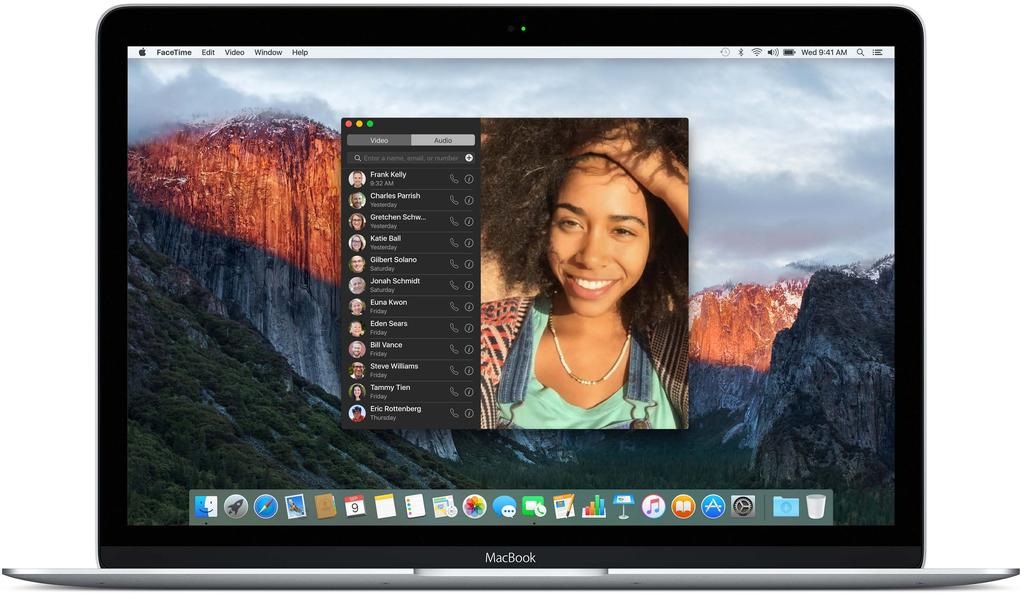1024x599 pixels.
Task: Select the Euna Kwon entry
Action: click(411, 307)
